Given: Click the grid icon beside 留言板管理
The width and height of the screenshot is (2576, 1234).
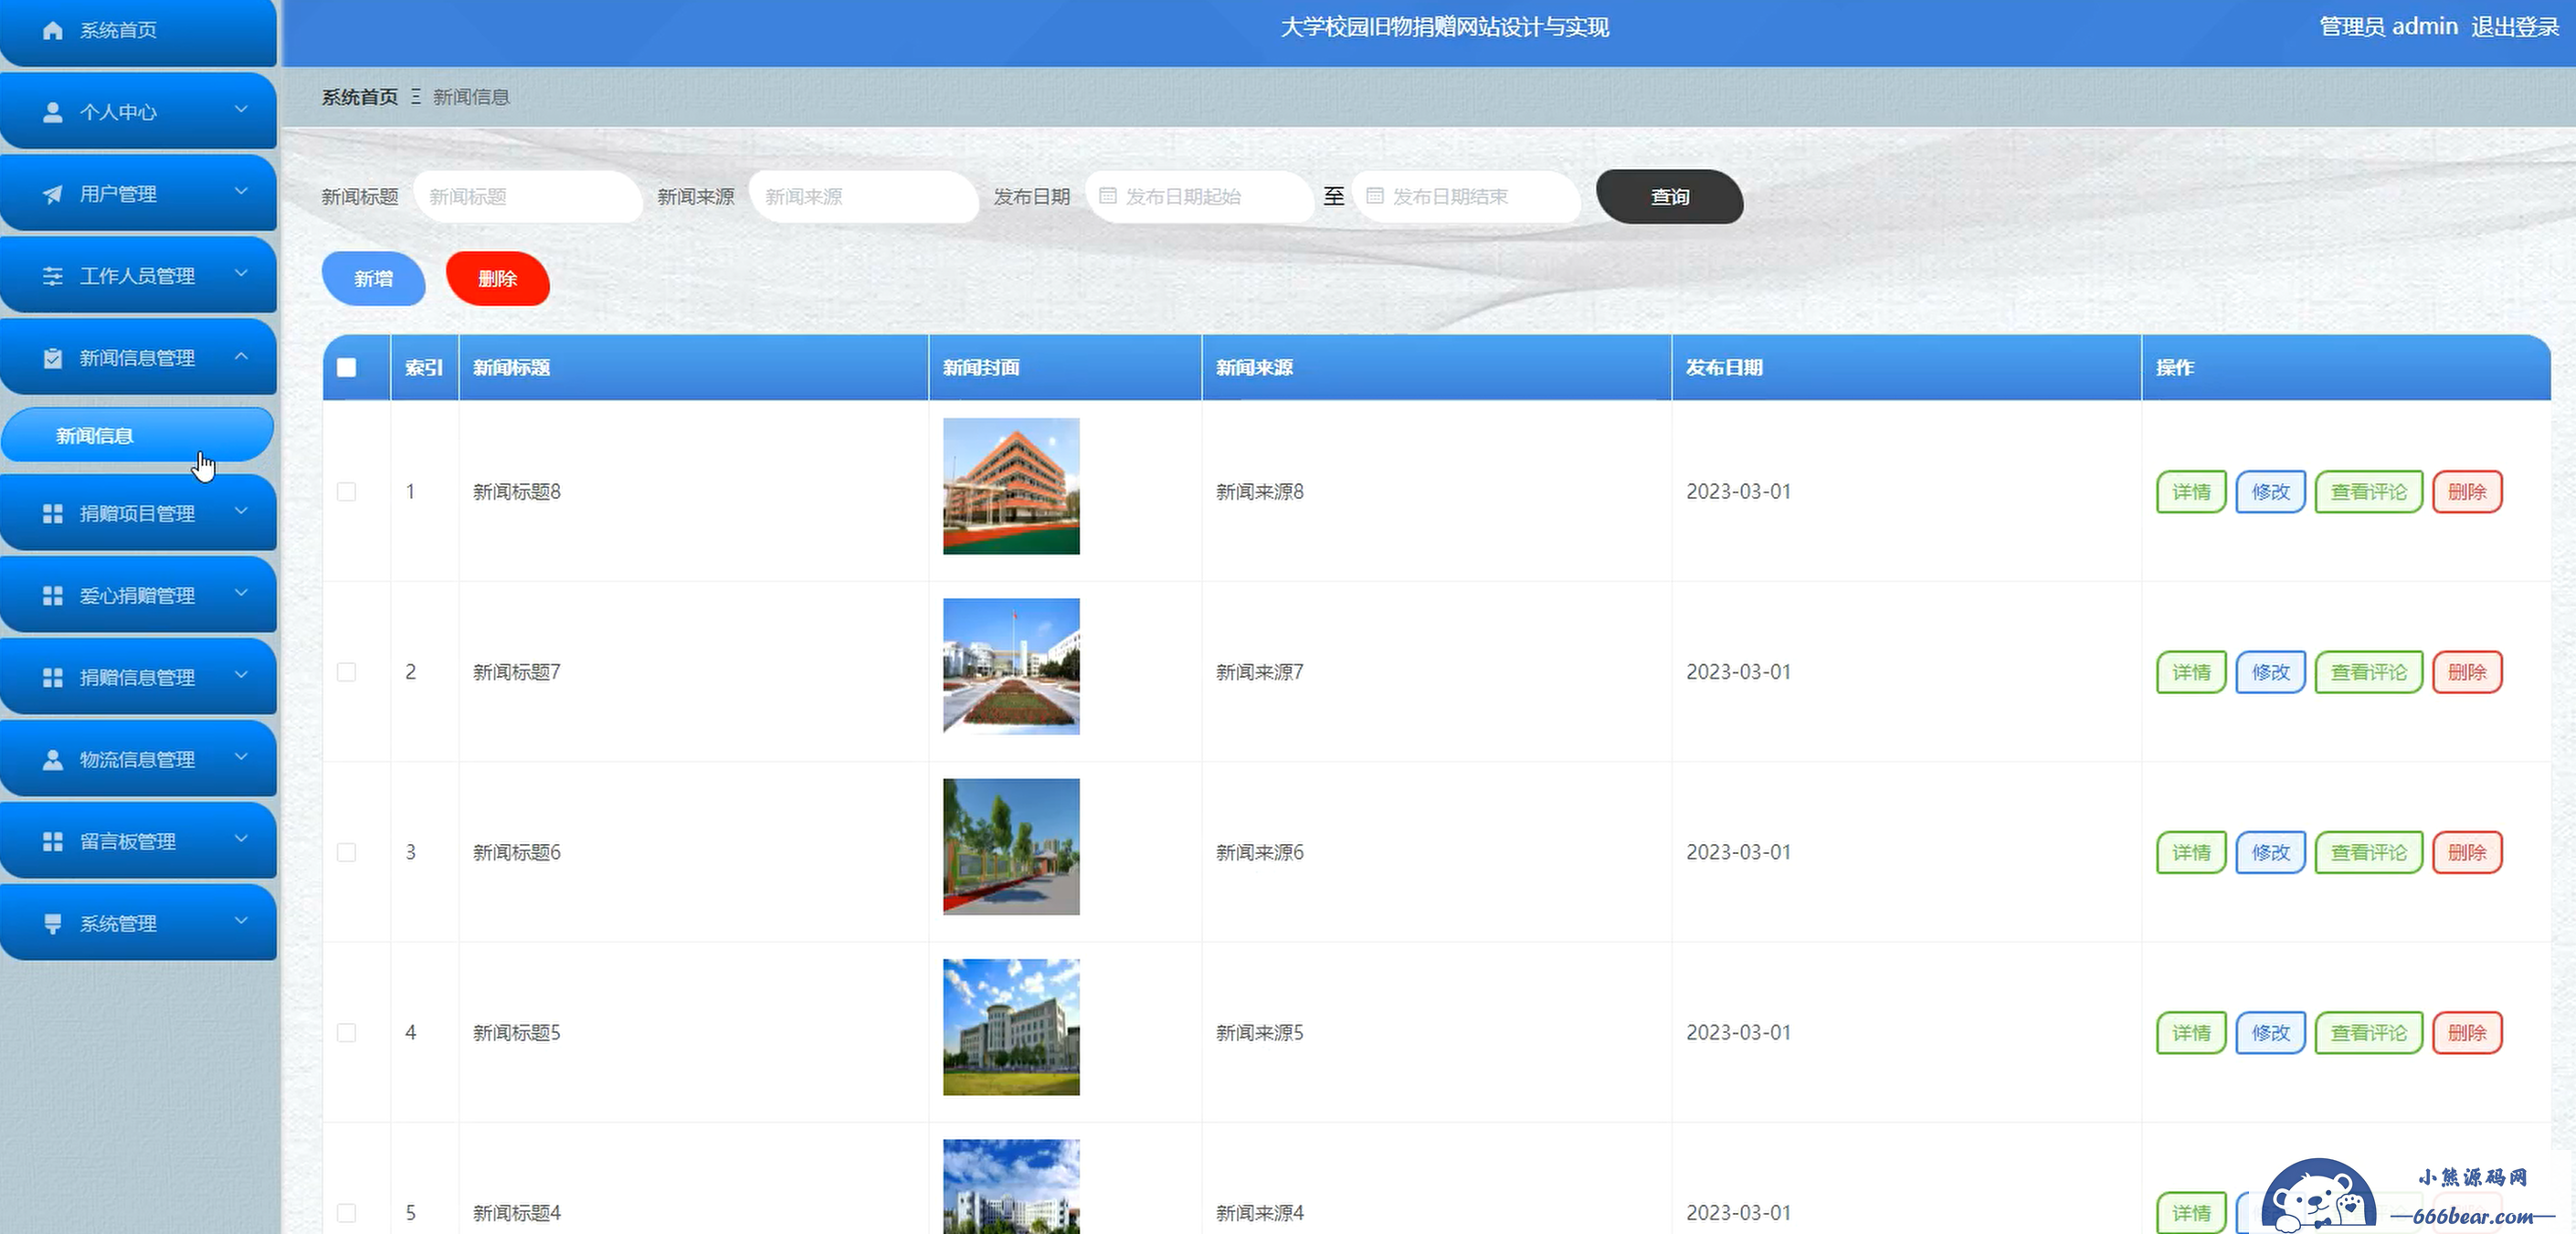Looking at the screenshot, I should [x=53, y=842].
